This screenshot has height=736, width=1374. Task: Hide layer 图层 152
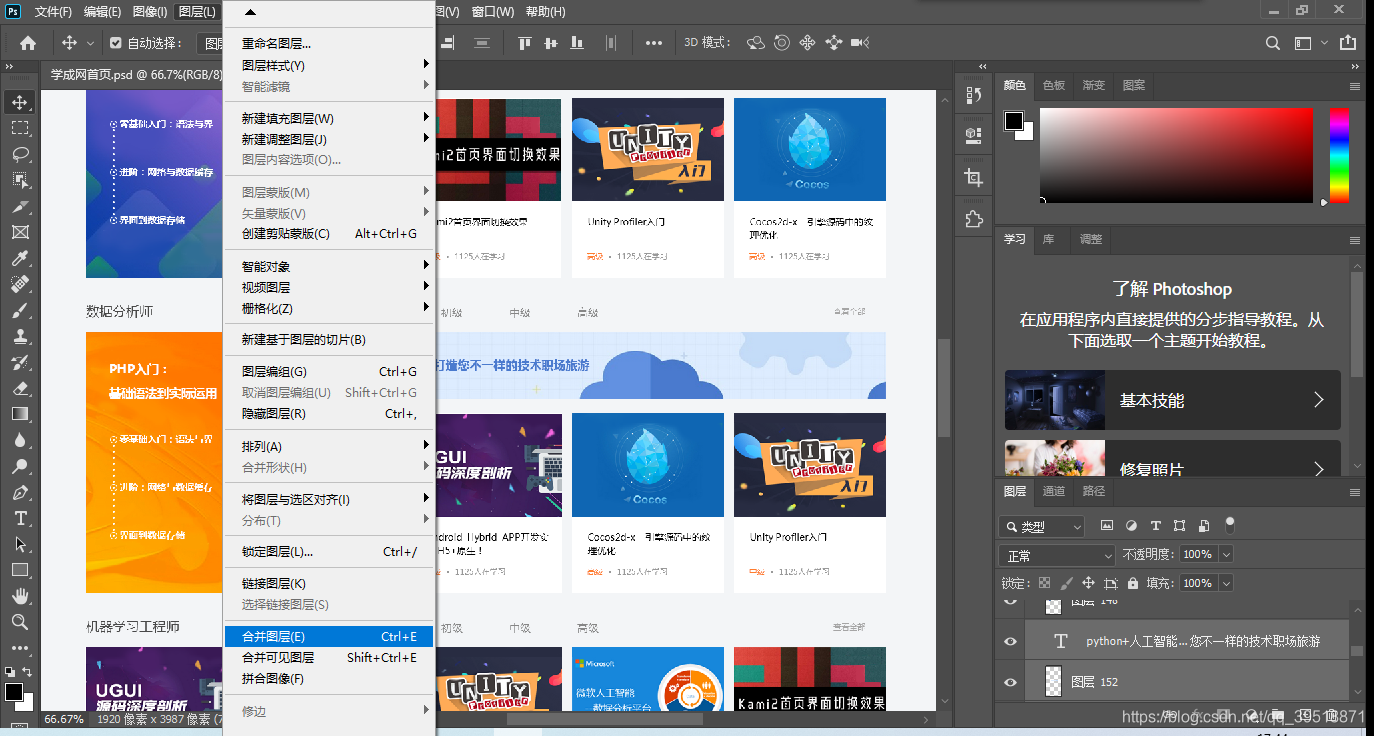point(1010,682)
